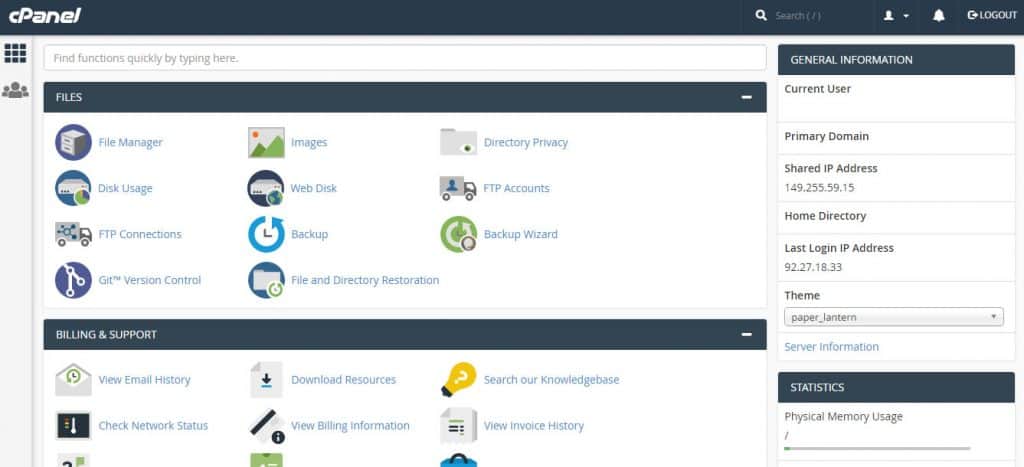Click the shared IP 149.255.59.15
The height and width of the screenshot is (467, 1024).
pyautogui.click(x=819, y=188)
